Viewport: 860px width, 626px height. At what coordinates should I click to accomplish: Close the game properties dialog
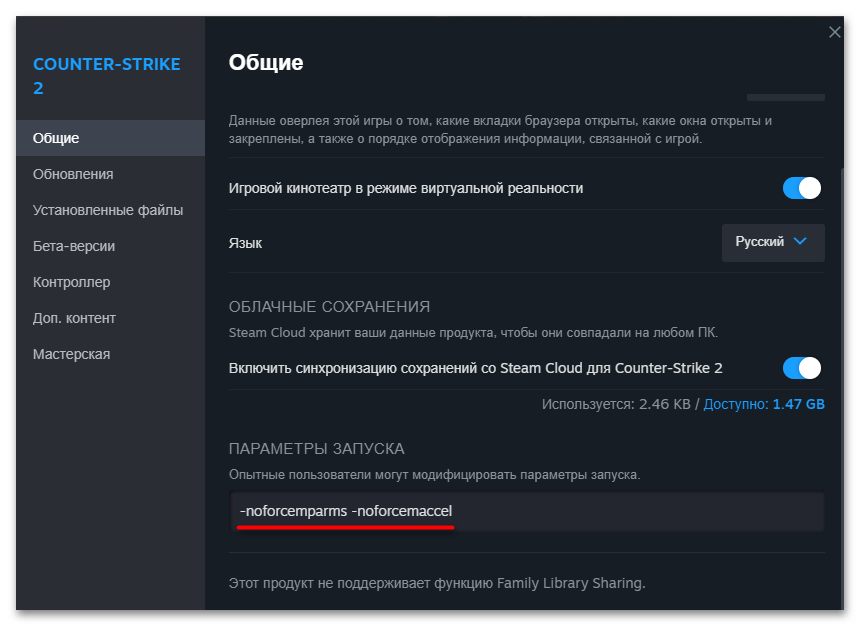coord(835,31)
